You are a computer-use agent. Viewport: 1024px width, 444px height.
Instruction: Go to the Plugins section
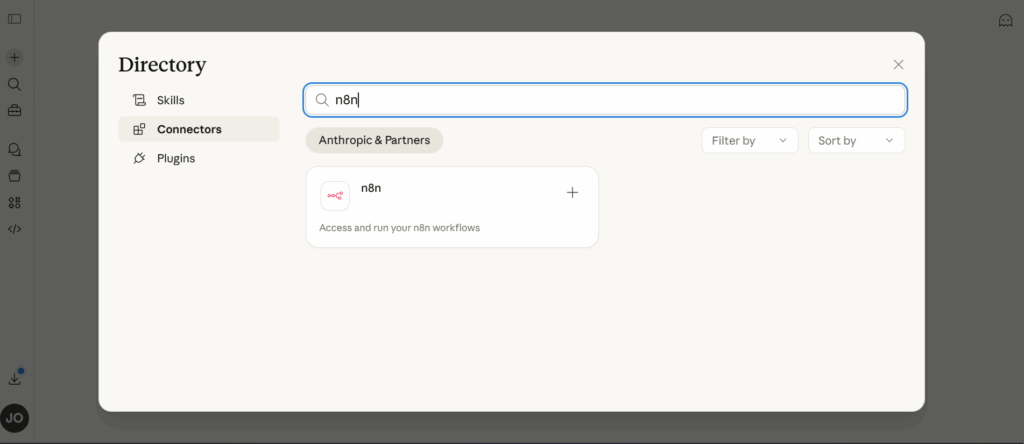click(175, 158)
